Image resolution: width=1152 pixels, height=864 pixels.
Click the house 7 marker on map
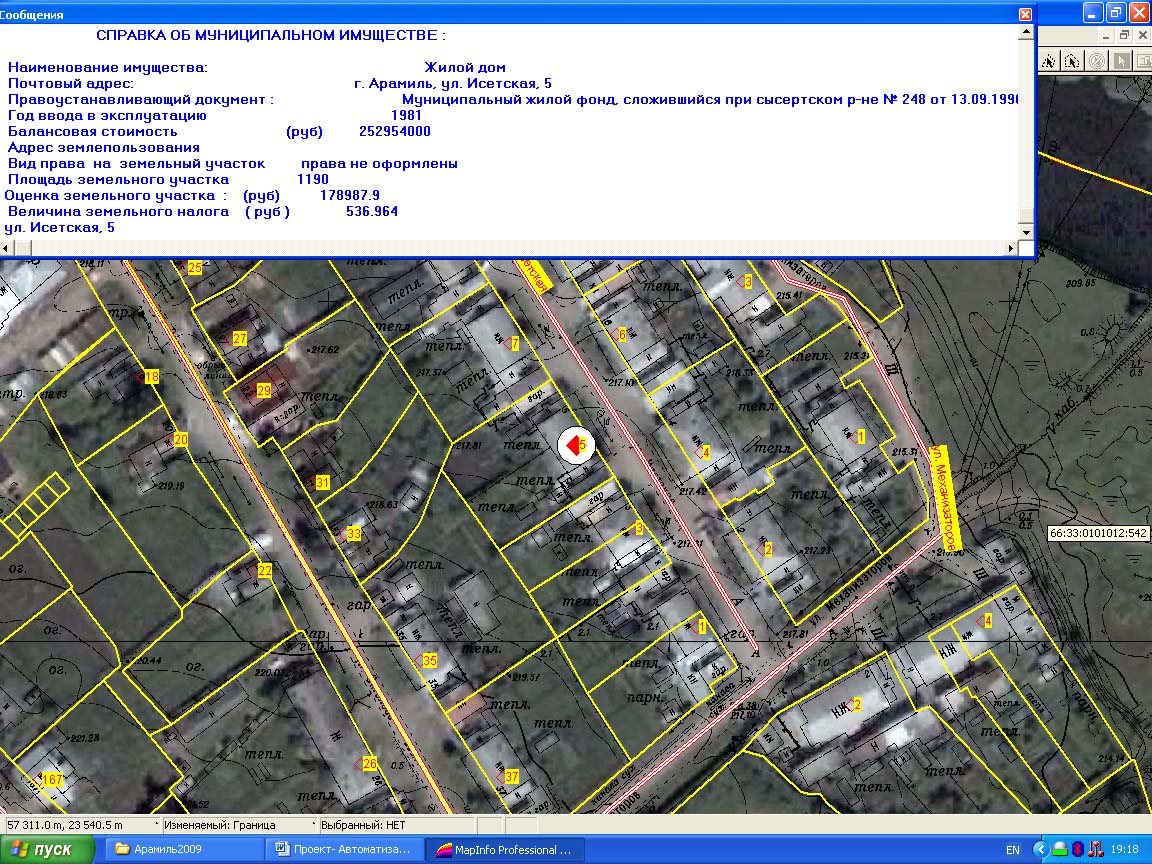[511, 343]
